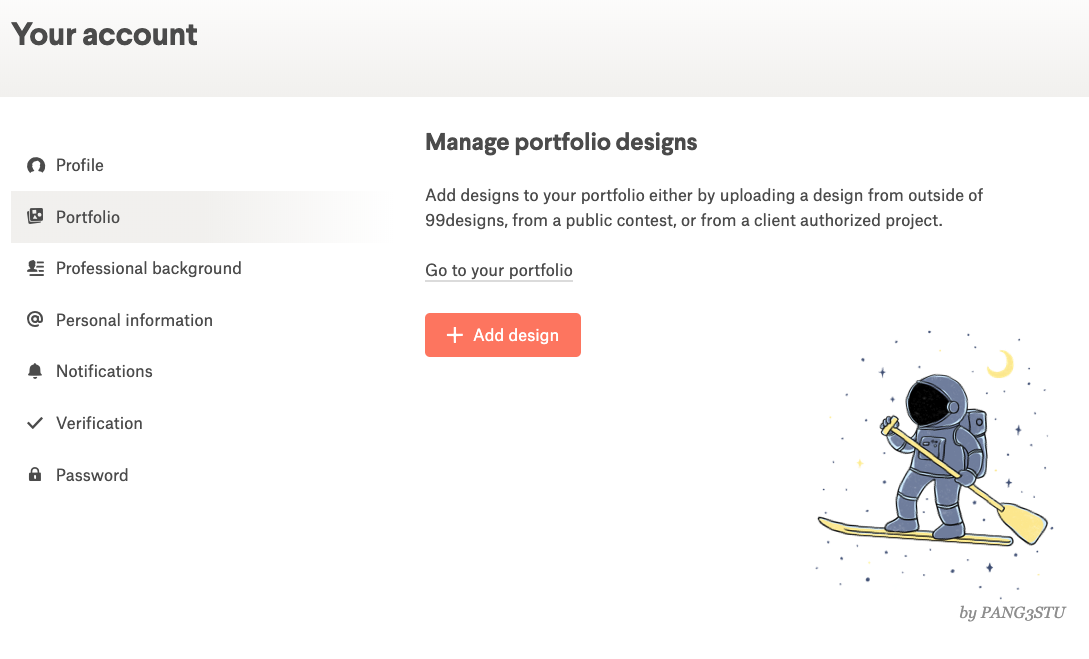Switch to the Notifications settings
The width and height of the screenshot is (1089, 659).
coord(104,371)
